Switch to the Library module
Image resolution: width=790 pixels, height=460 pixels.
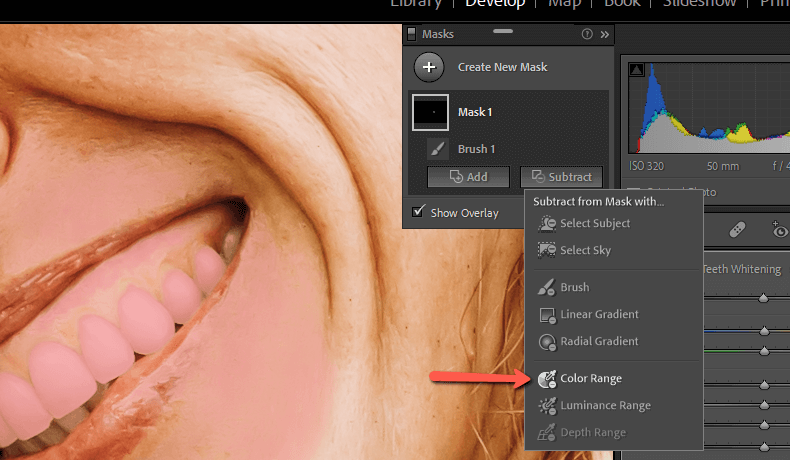click(416, 4)
